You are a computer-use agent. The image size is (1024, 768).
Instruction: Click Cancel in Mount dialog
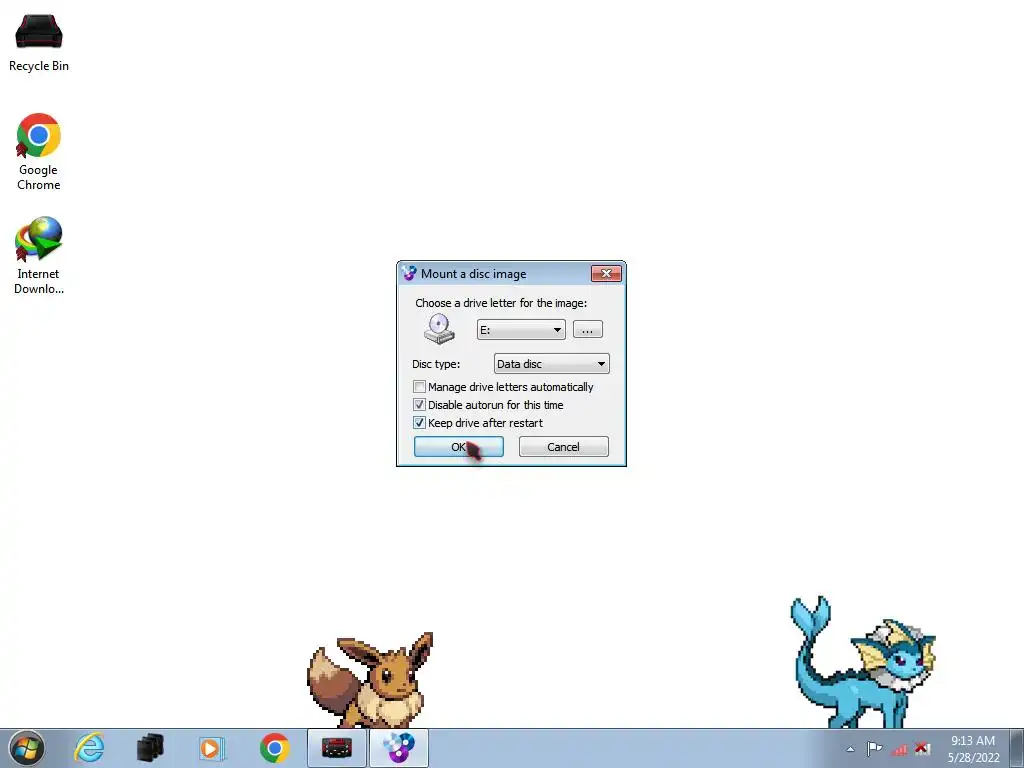pyautogui.click(x=564, y=447)
